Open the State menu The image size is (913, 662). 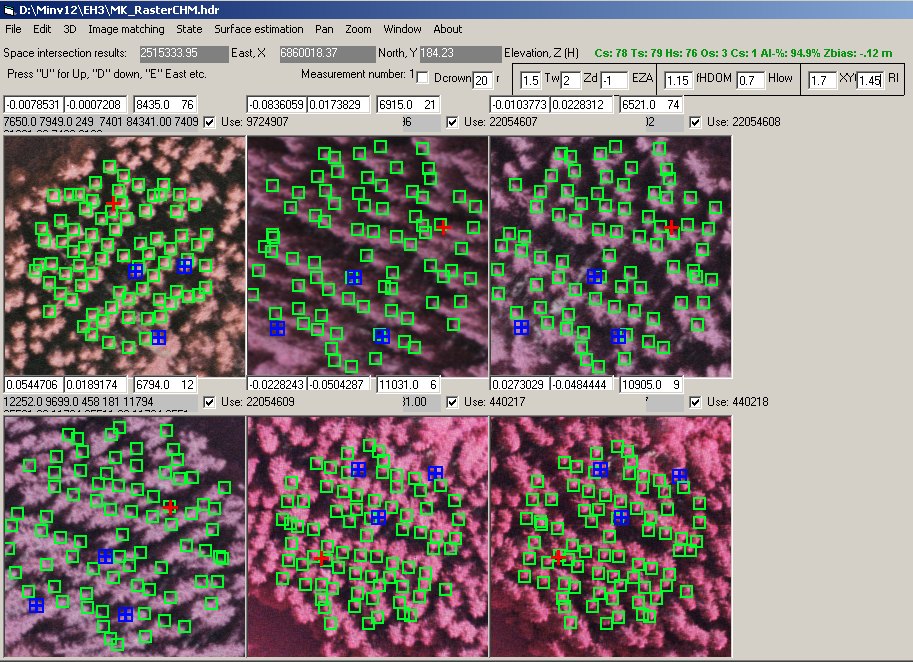189,29
